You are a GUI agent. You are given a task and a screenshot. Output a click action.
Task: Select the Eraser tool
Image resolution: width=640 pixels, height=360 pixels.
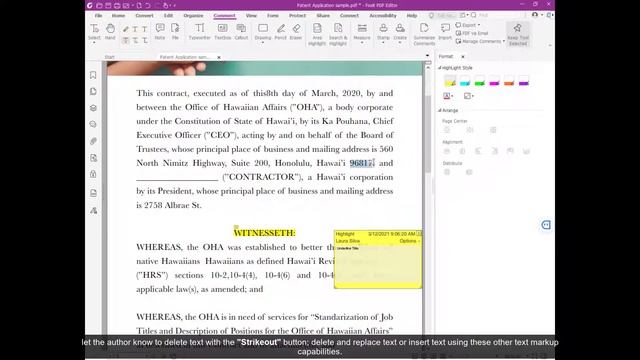tap(296, 32)
